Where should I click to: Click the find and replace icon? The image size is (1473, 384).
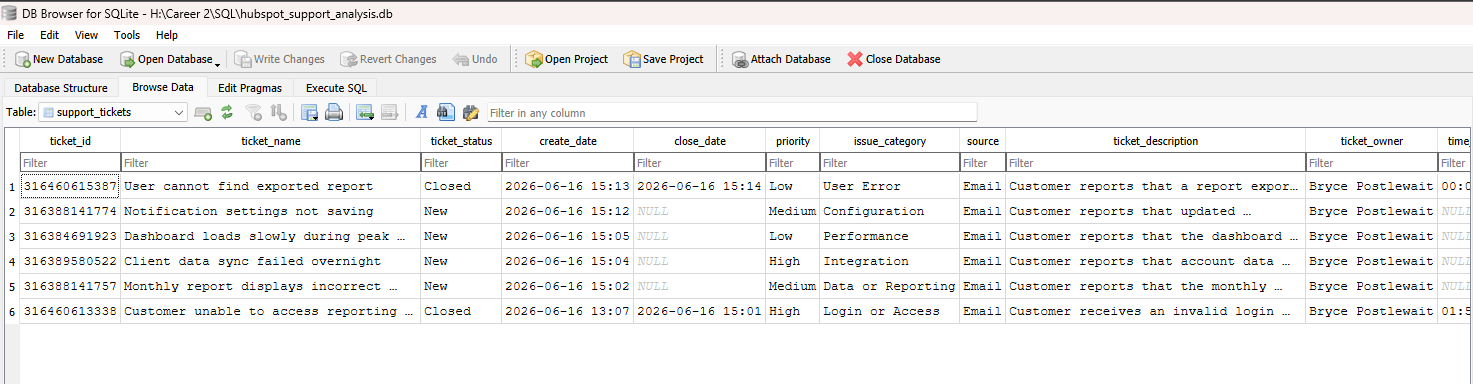point(471,112)
